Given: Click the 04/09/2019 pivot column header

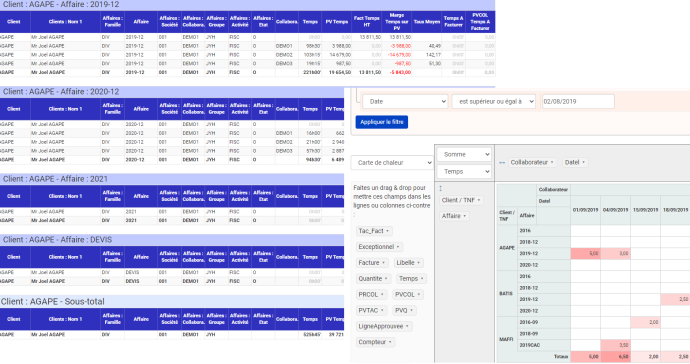Looking at the screenshot, I should 615,210.
